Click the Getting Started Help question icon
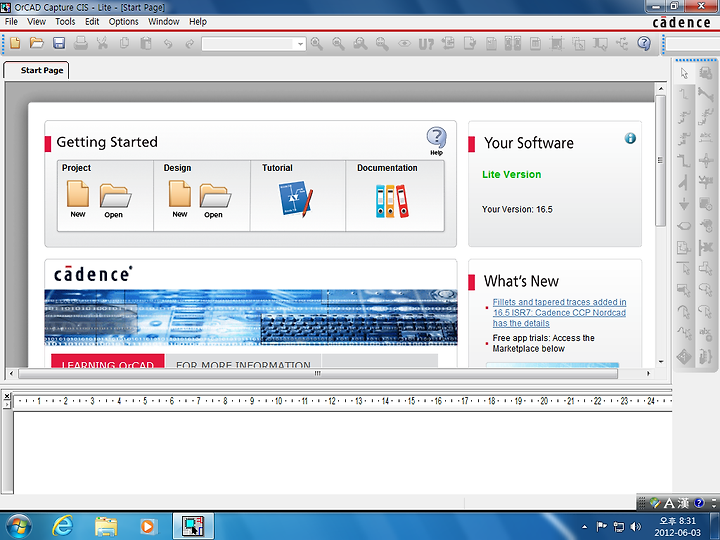This screenshot has height=540, width=720. coord(436,141)
